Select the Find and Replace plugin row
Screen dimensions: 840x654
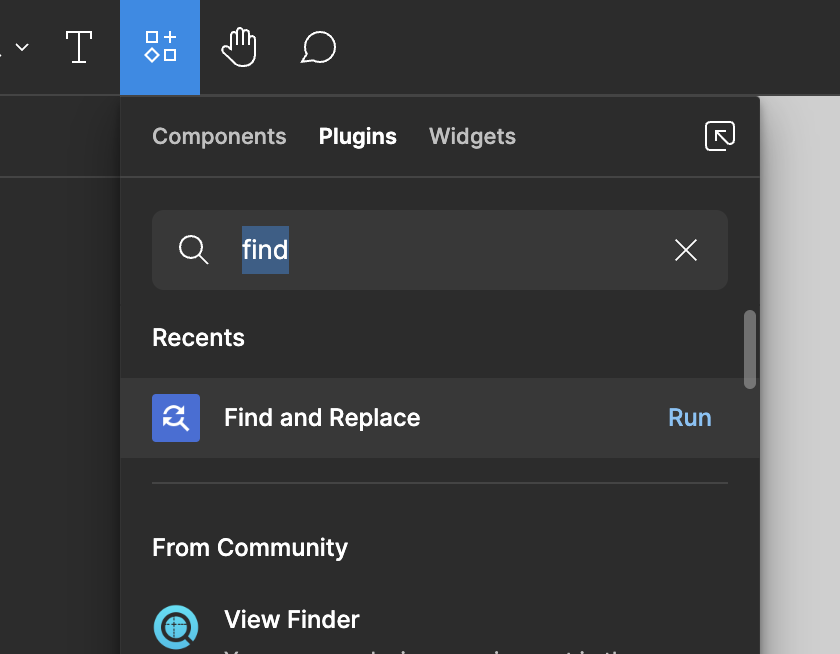[x=440, y=418]
